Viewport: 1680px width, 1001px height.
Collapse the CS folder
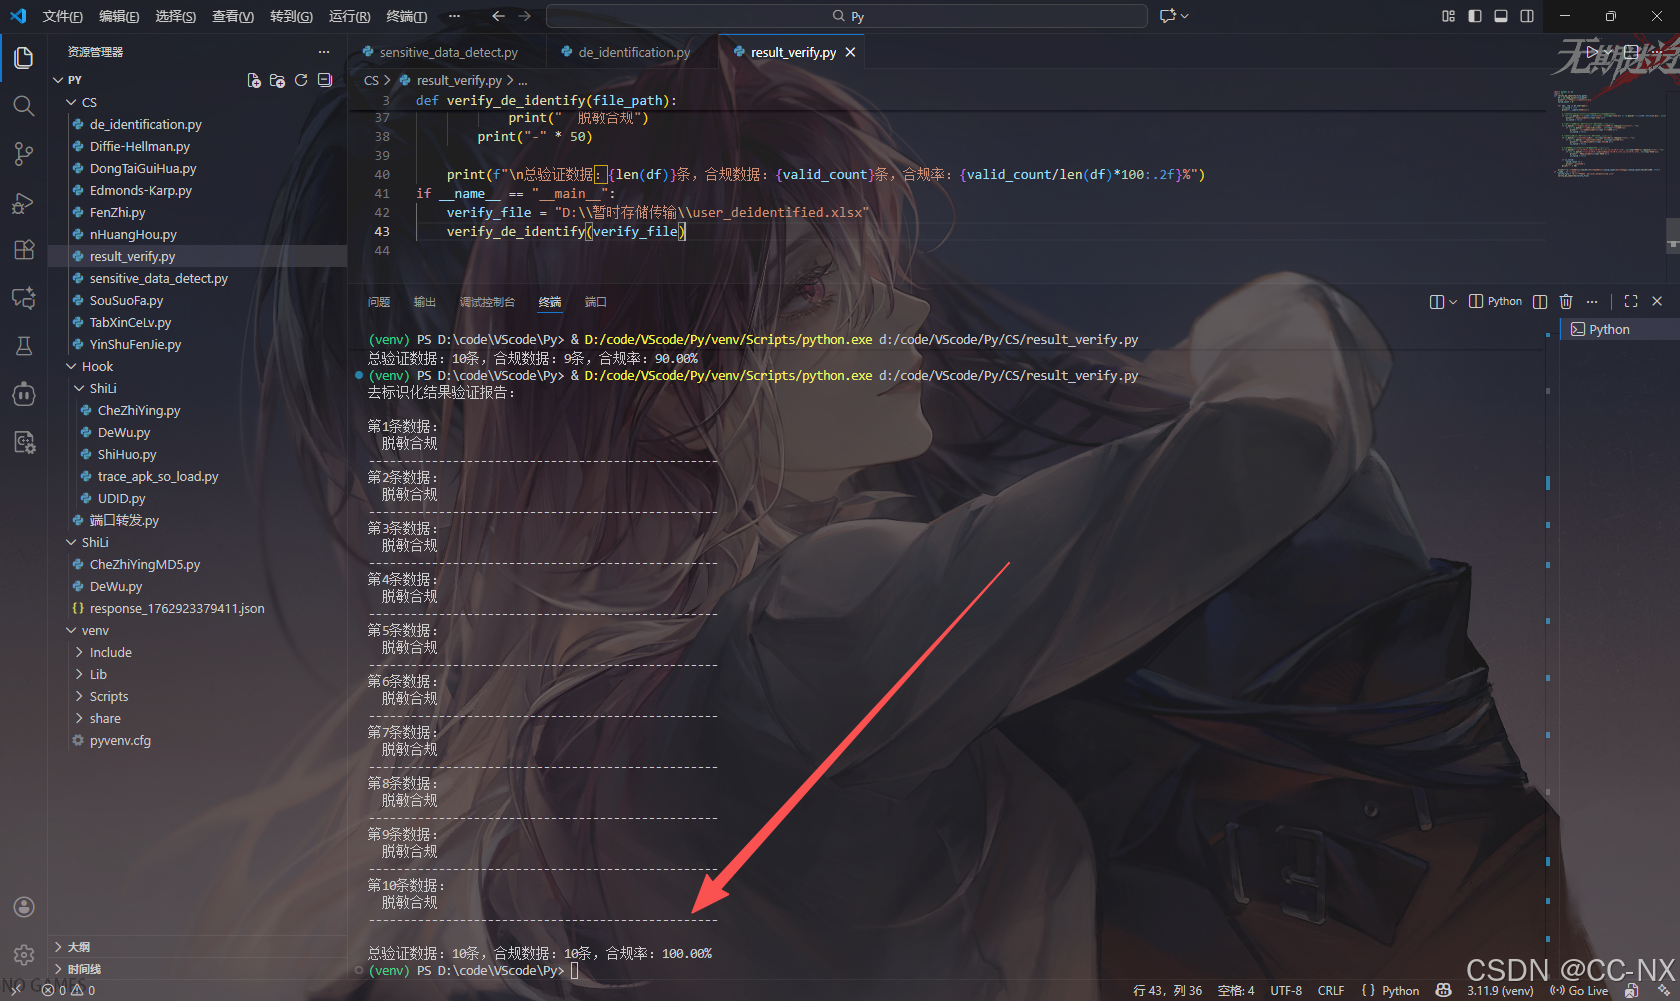[x=72, y=102]
